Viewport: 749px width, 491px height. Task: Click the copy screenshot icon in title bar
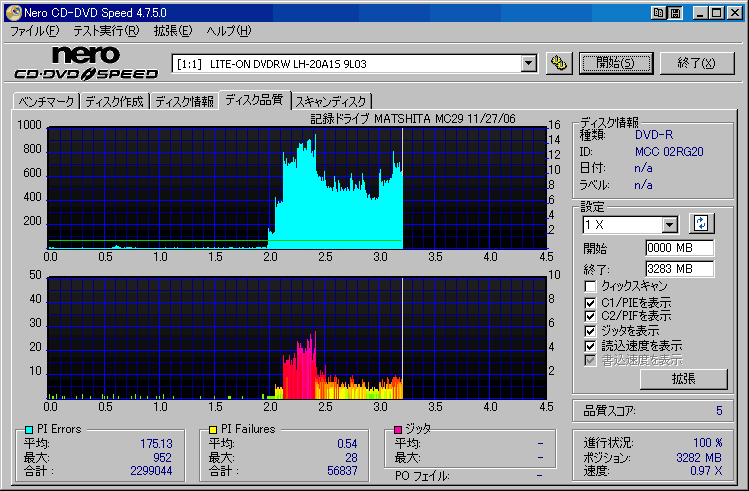[658, 13]
